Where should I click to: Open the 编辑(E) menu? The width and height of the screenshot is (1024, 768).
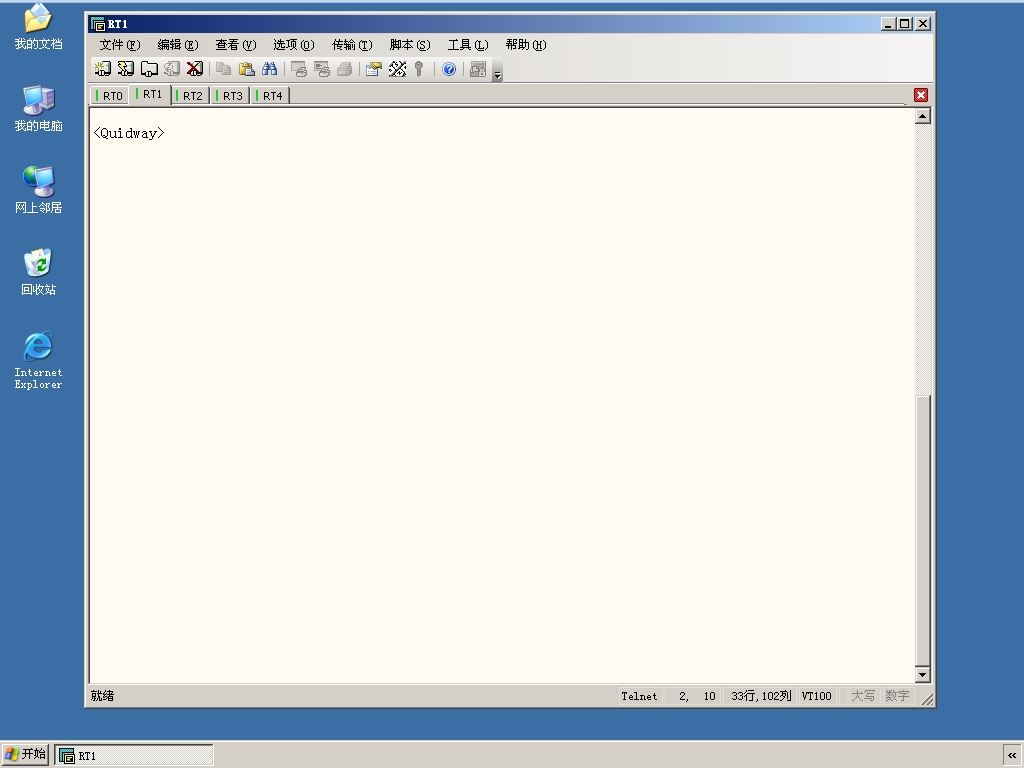point(178,44)
